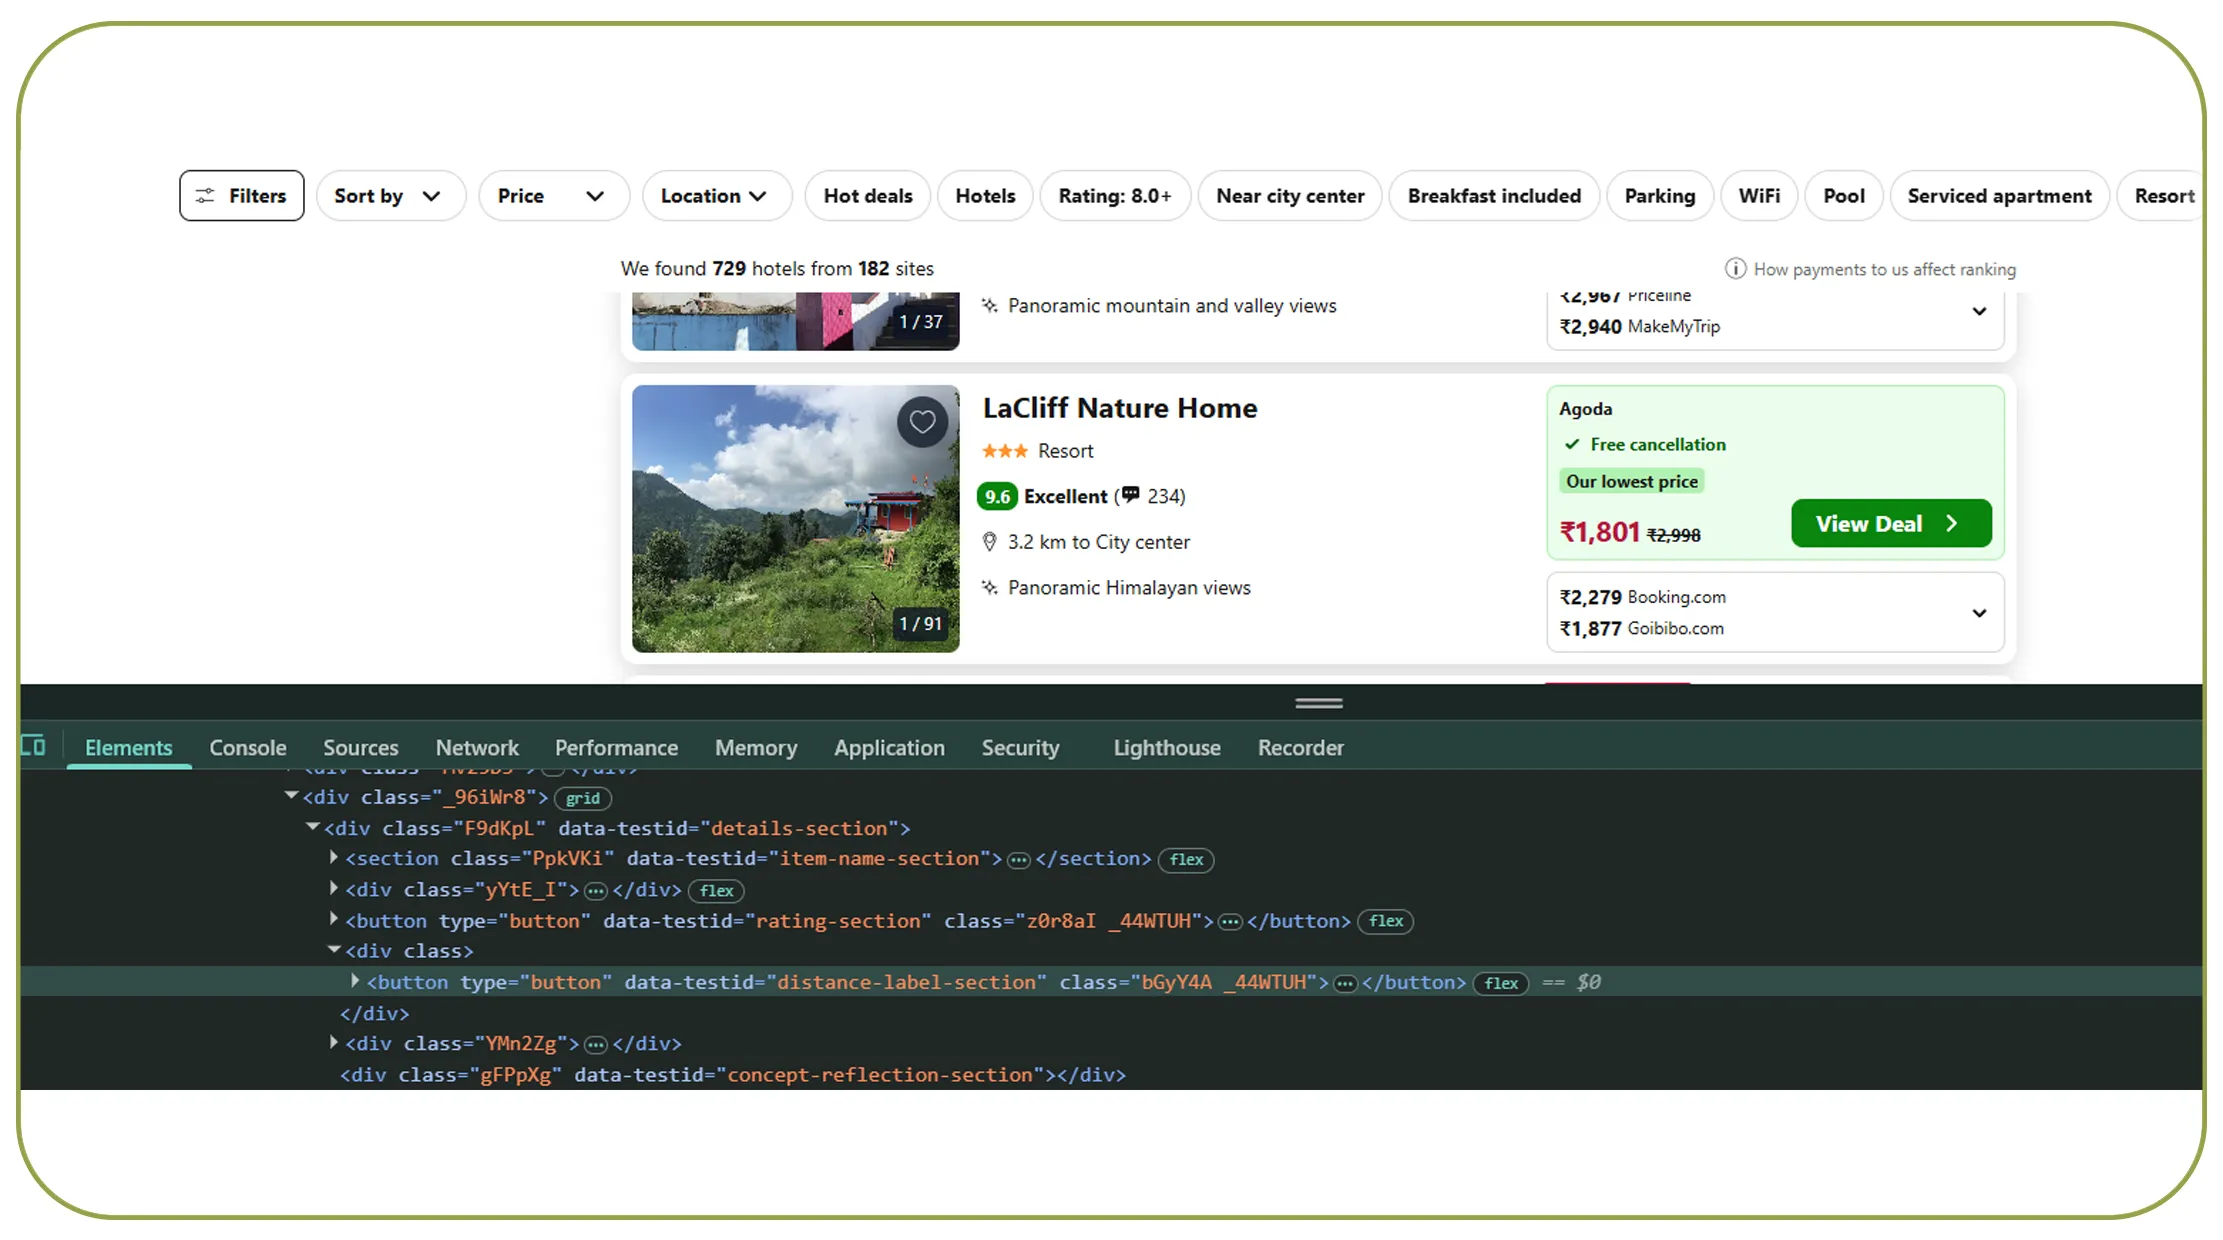The image size is (2223, 1240).
Task: Toggle the Pool filter chip
Action: pos(1844,196)
